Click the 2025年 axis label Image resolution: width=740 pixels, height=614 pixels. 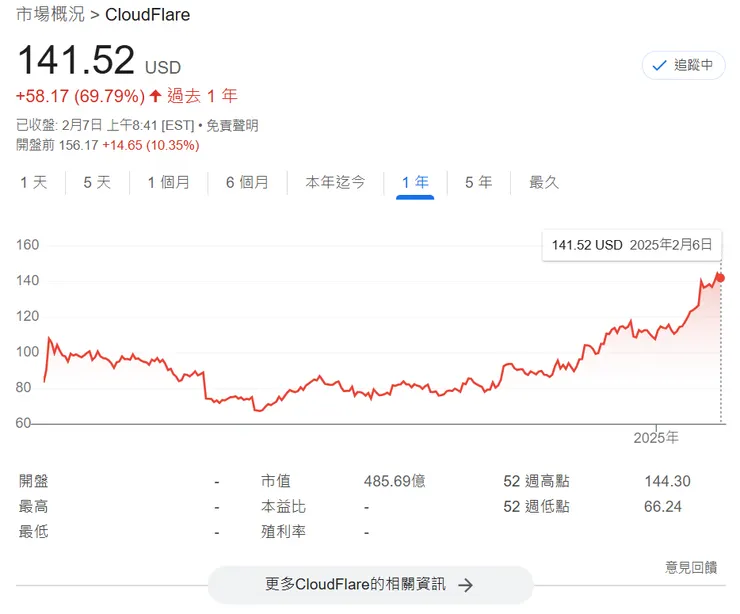[x=656, y=437]
